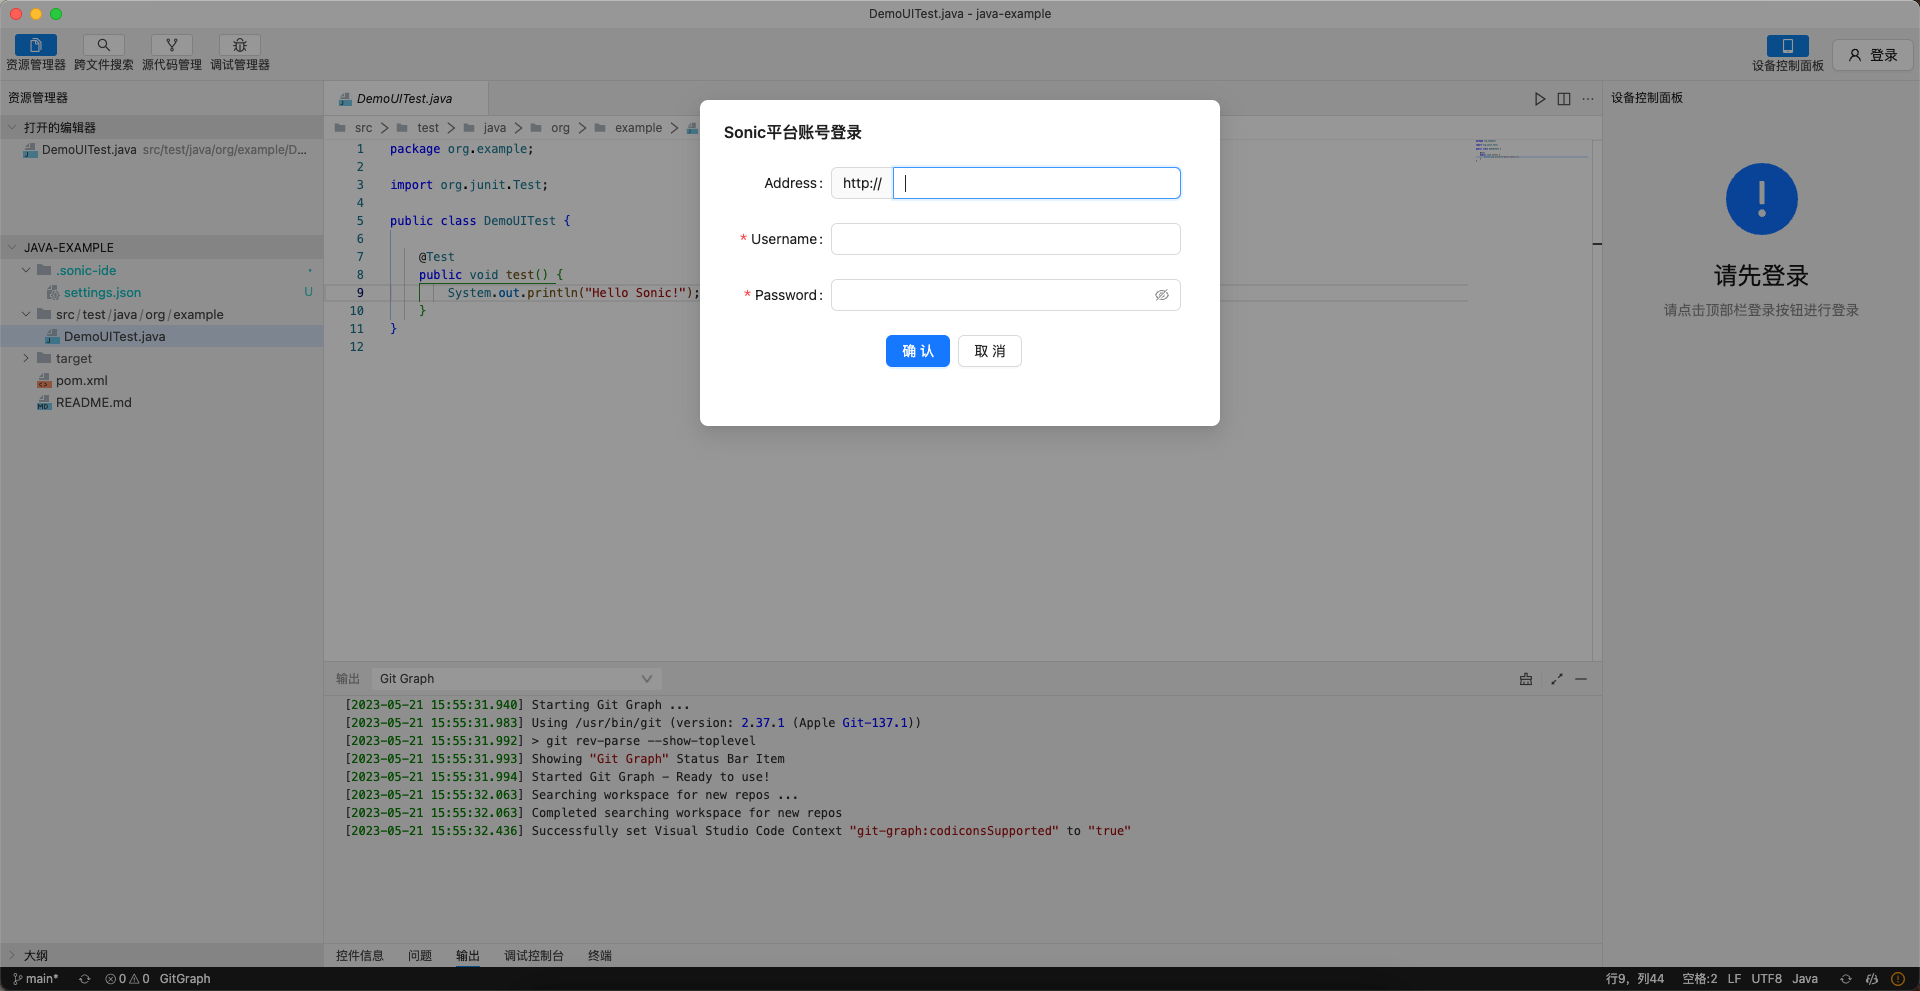Image resolution: width=1920 pixels, height=991 pixels.
Task: Toggle password visibility eye icon
Action: coord(1162,295)
